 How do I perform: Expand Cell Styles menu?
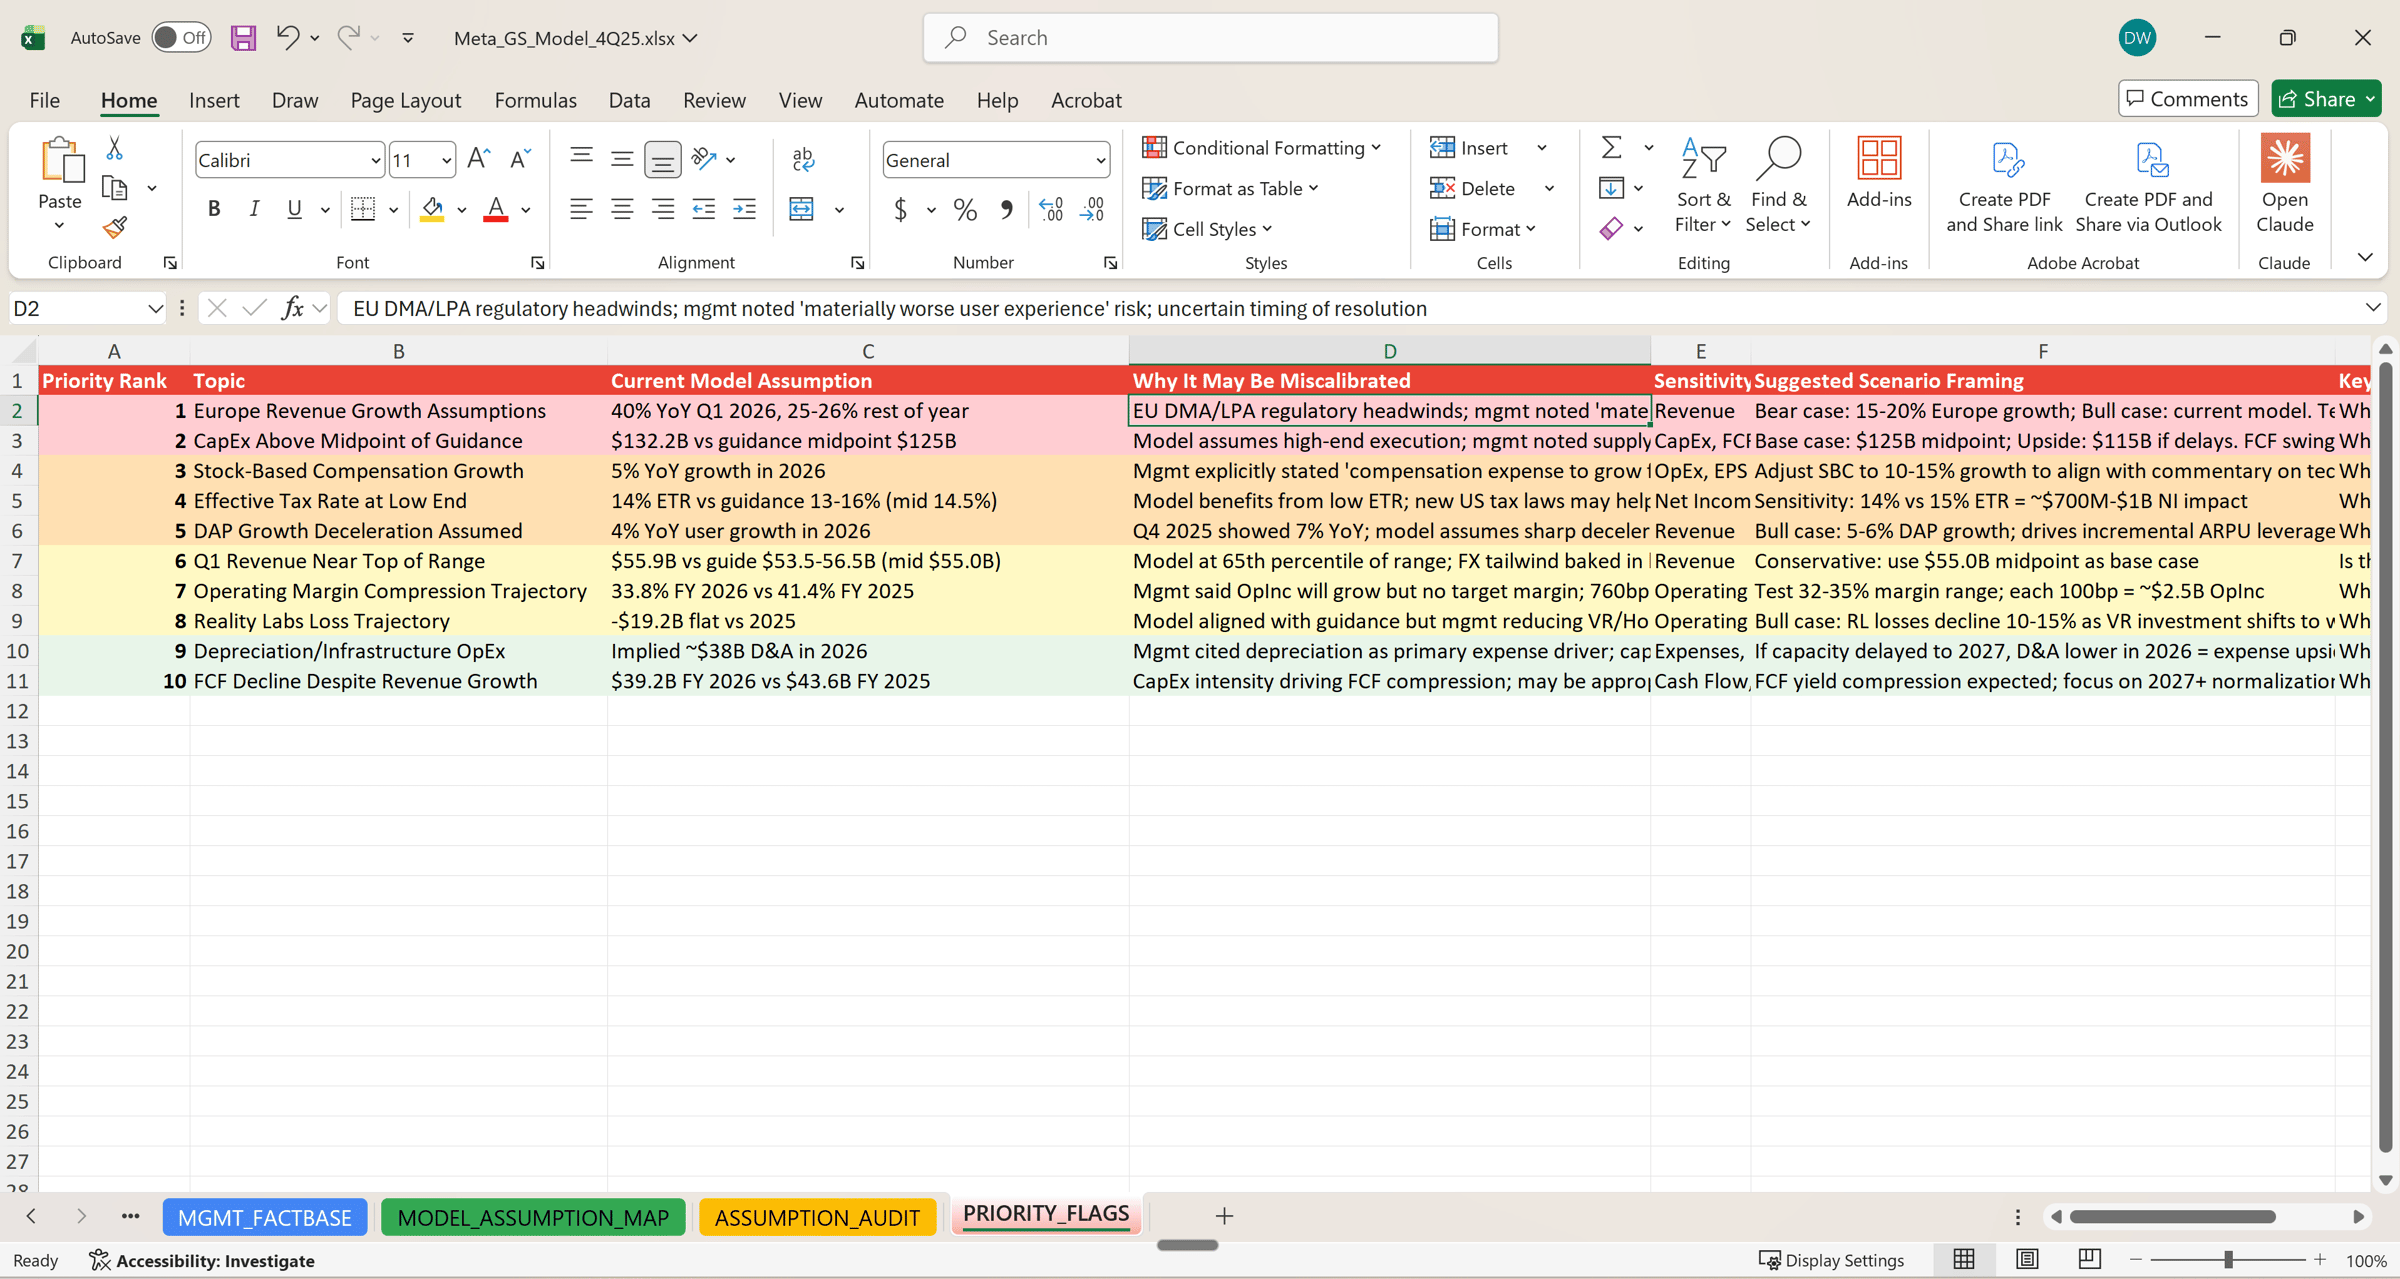(x=1207, y=229)
